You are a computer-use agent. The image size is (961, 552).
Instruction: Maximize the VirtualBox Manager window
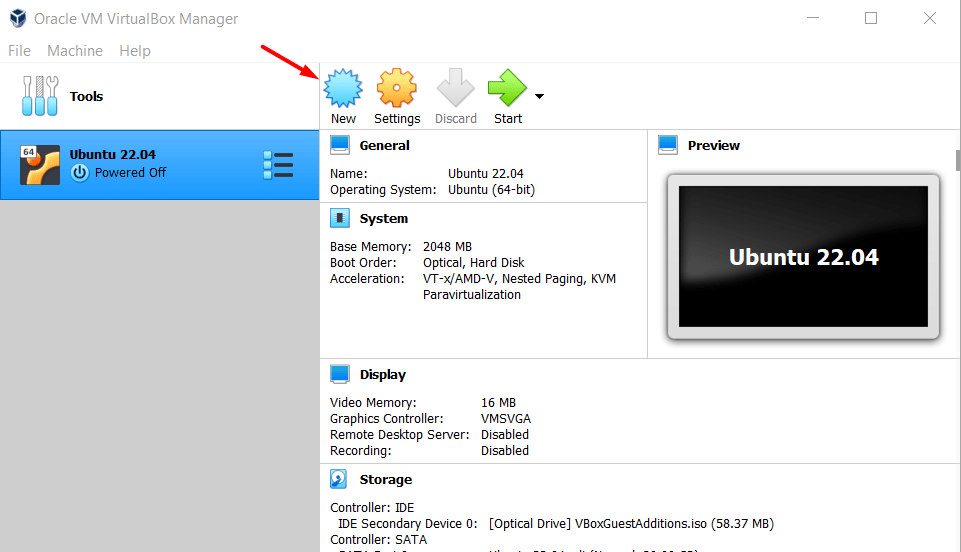tap(871, 18)
